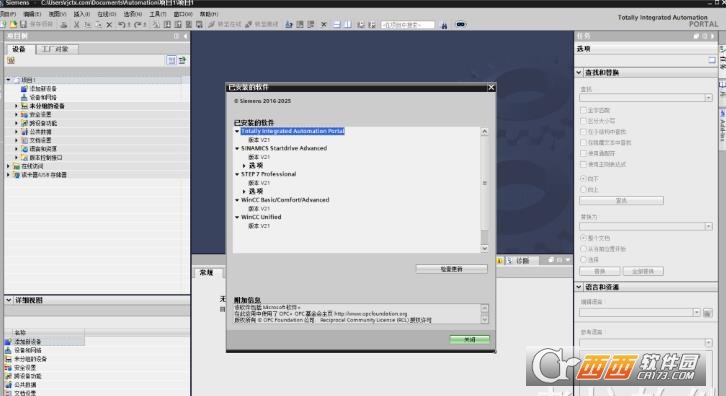Select the 向下 radio button
The width and height of the screenshot is (726, 396).
583,178
